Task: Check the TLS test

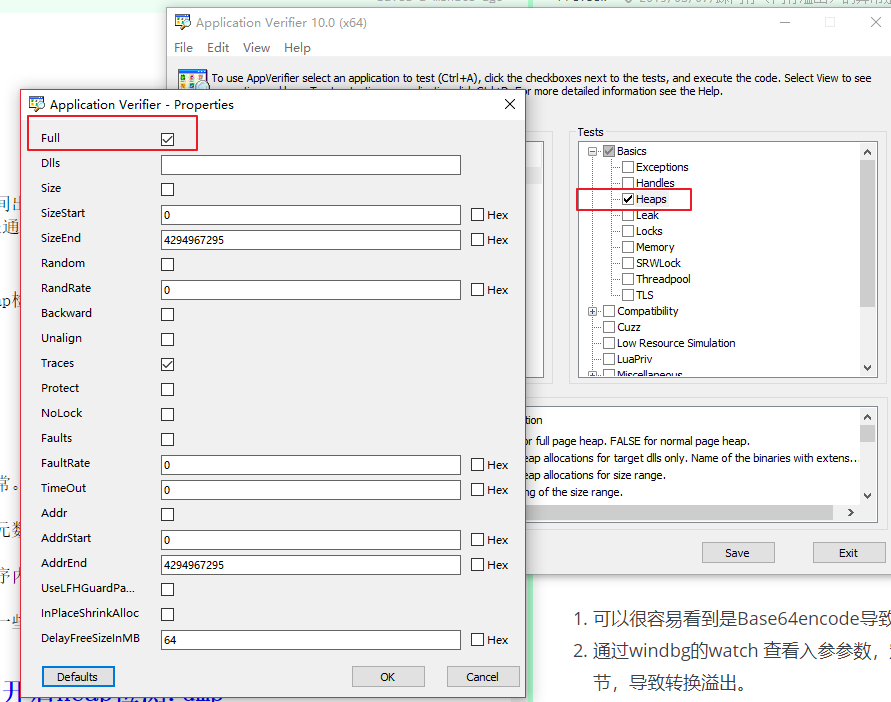Action: click(628, 295)
